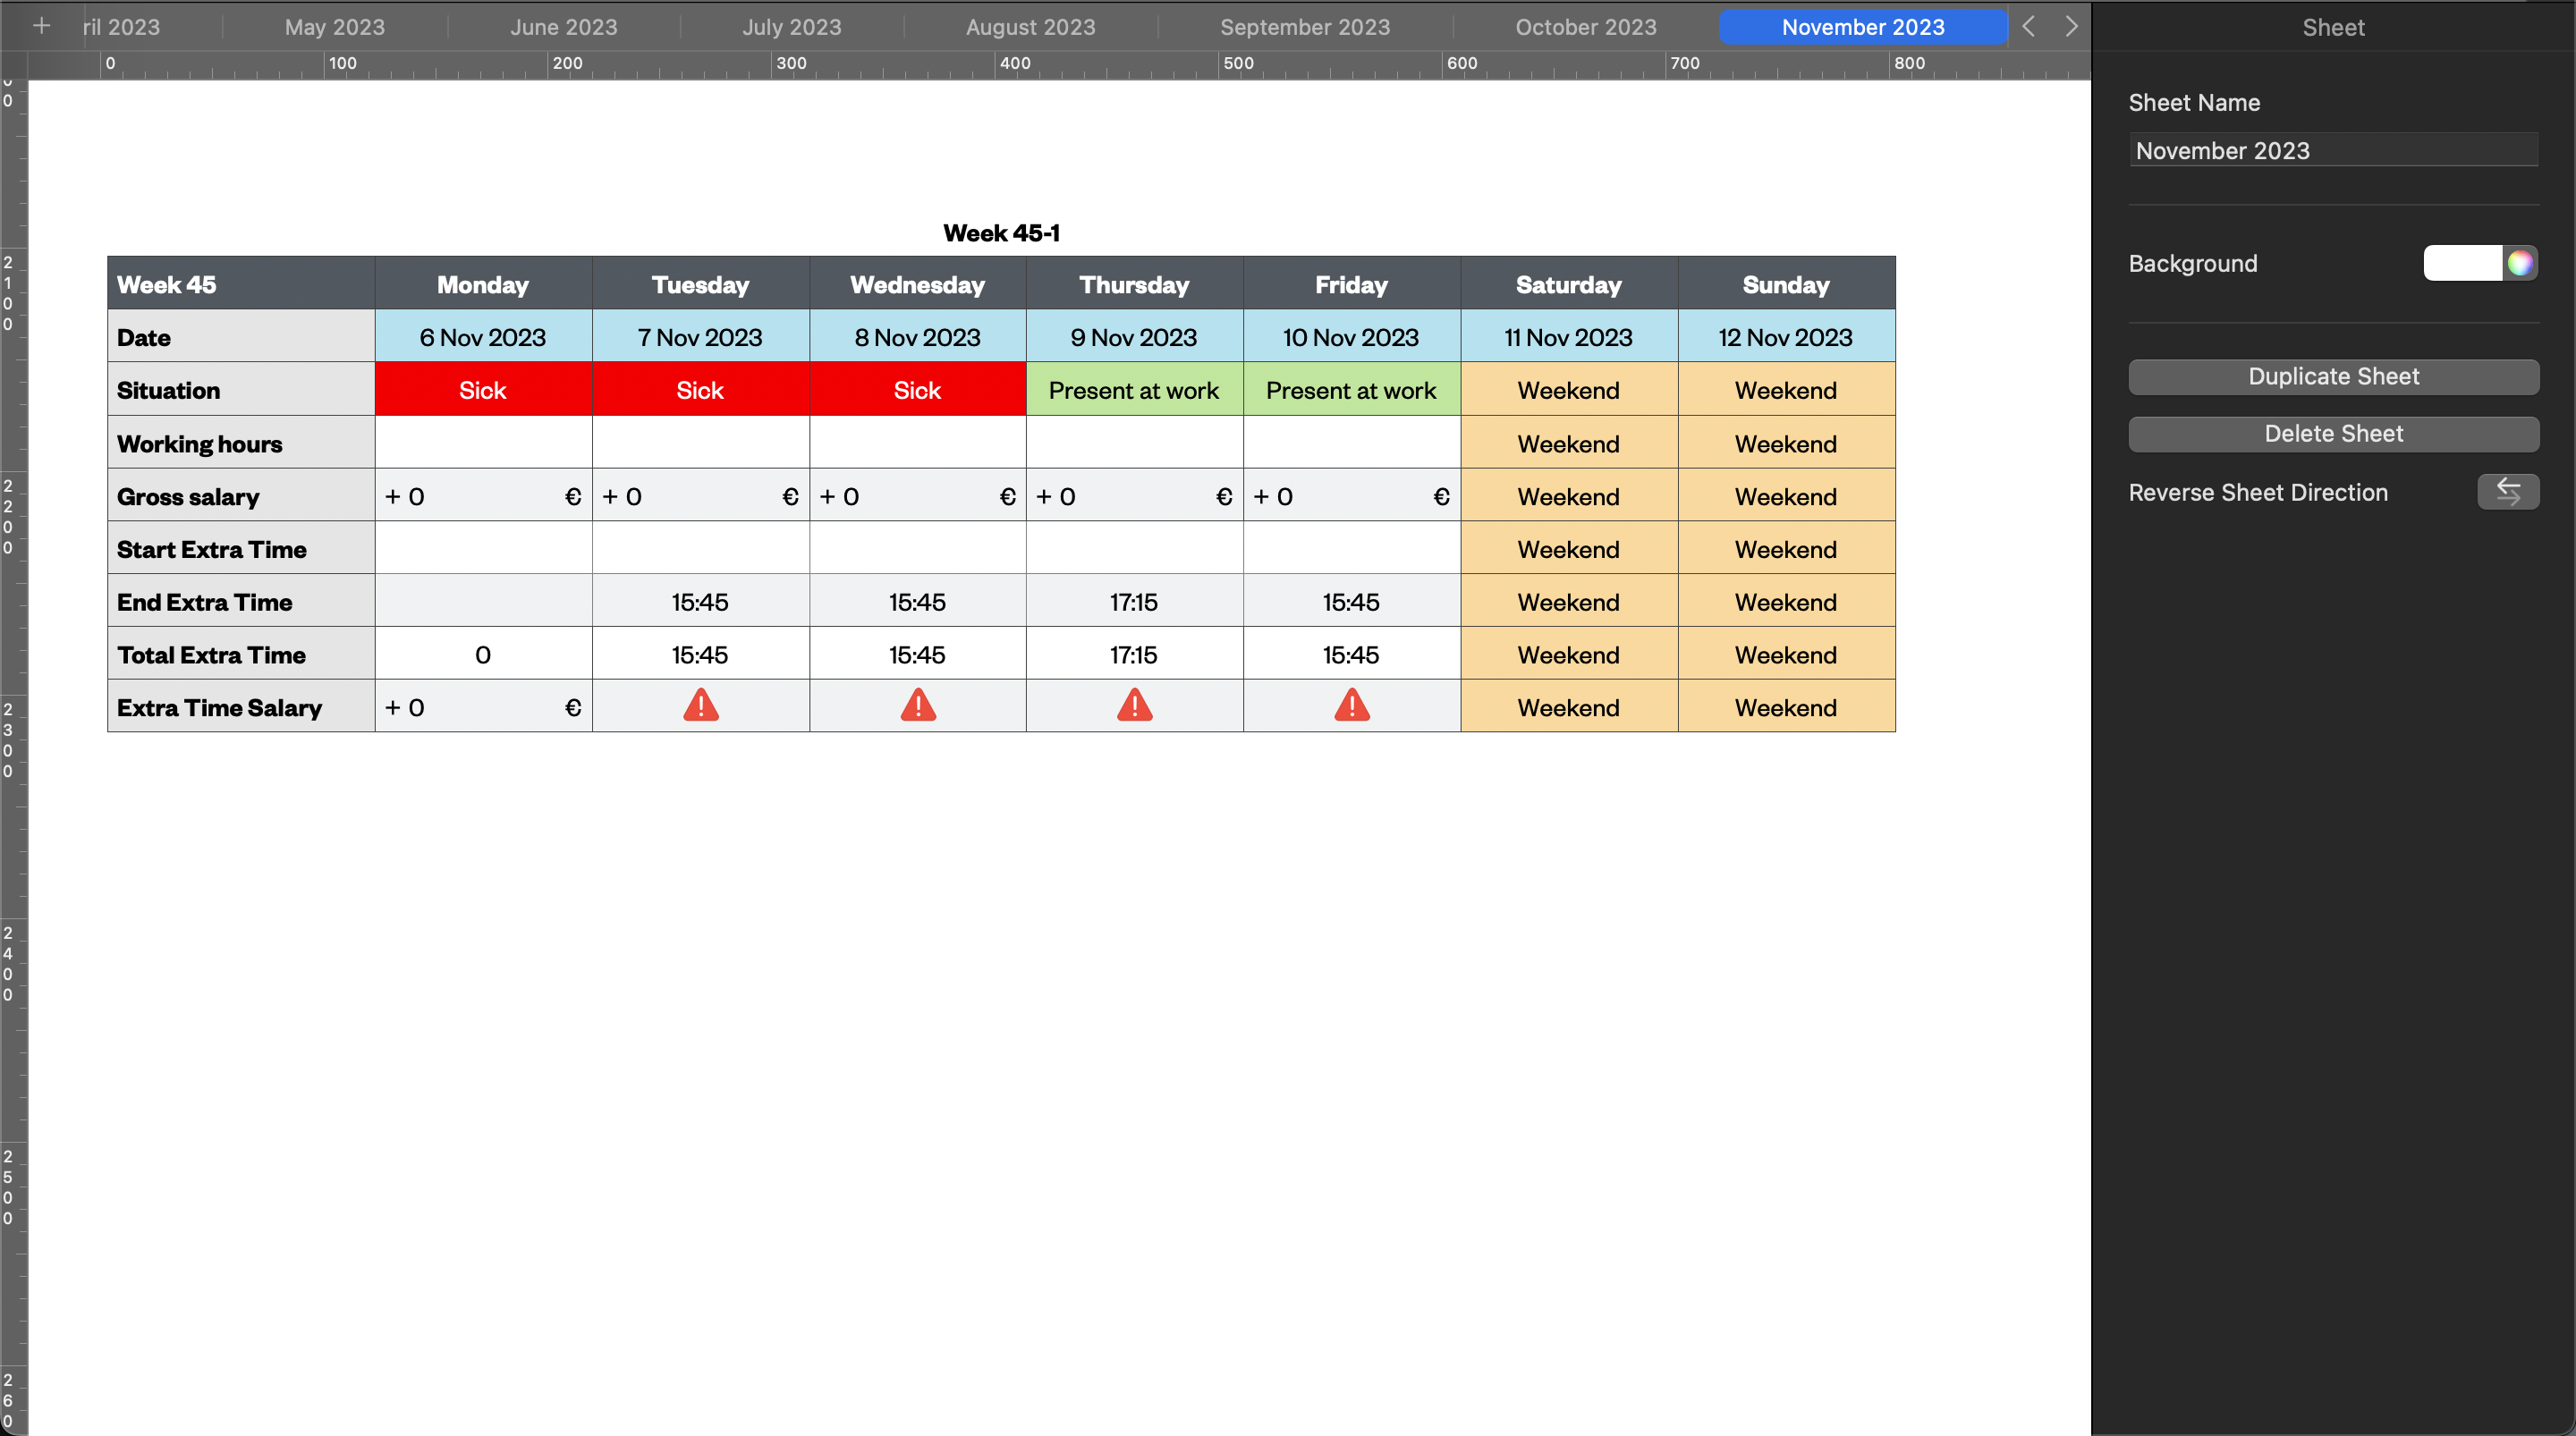2576x1436 pixels.
Task: Go to the July 2023 sheet tab
Action: pos(791,27)
